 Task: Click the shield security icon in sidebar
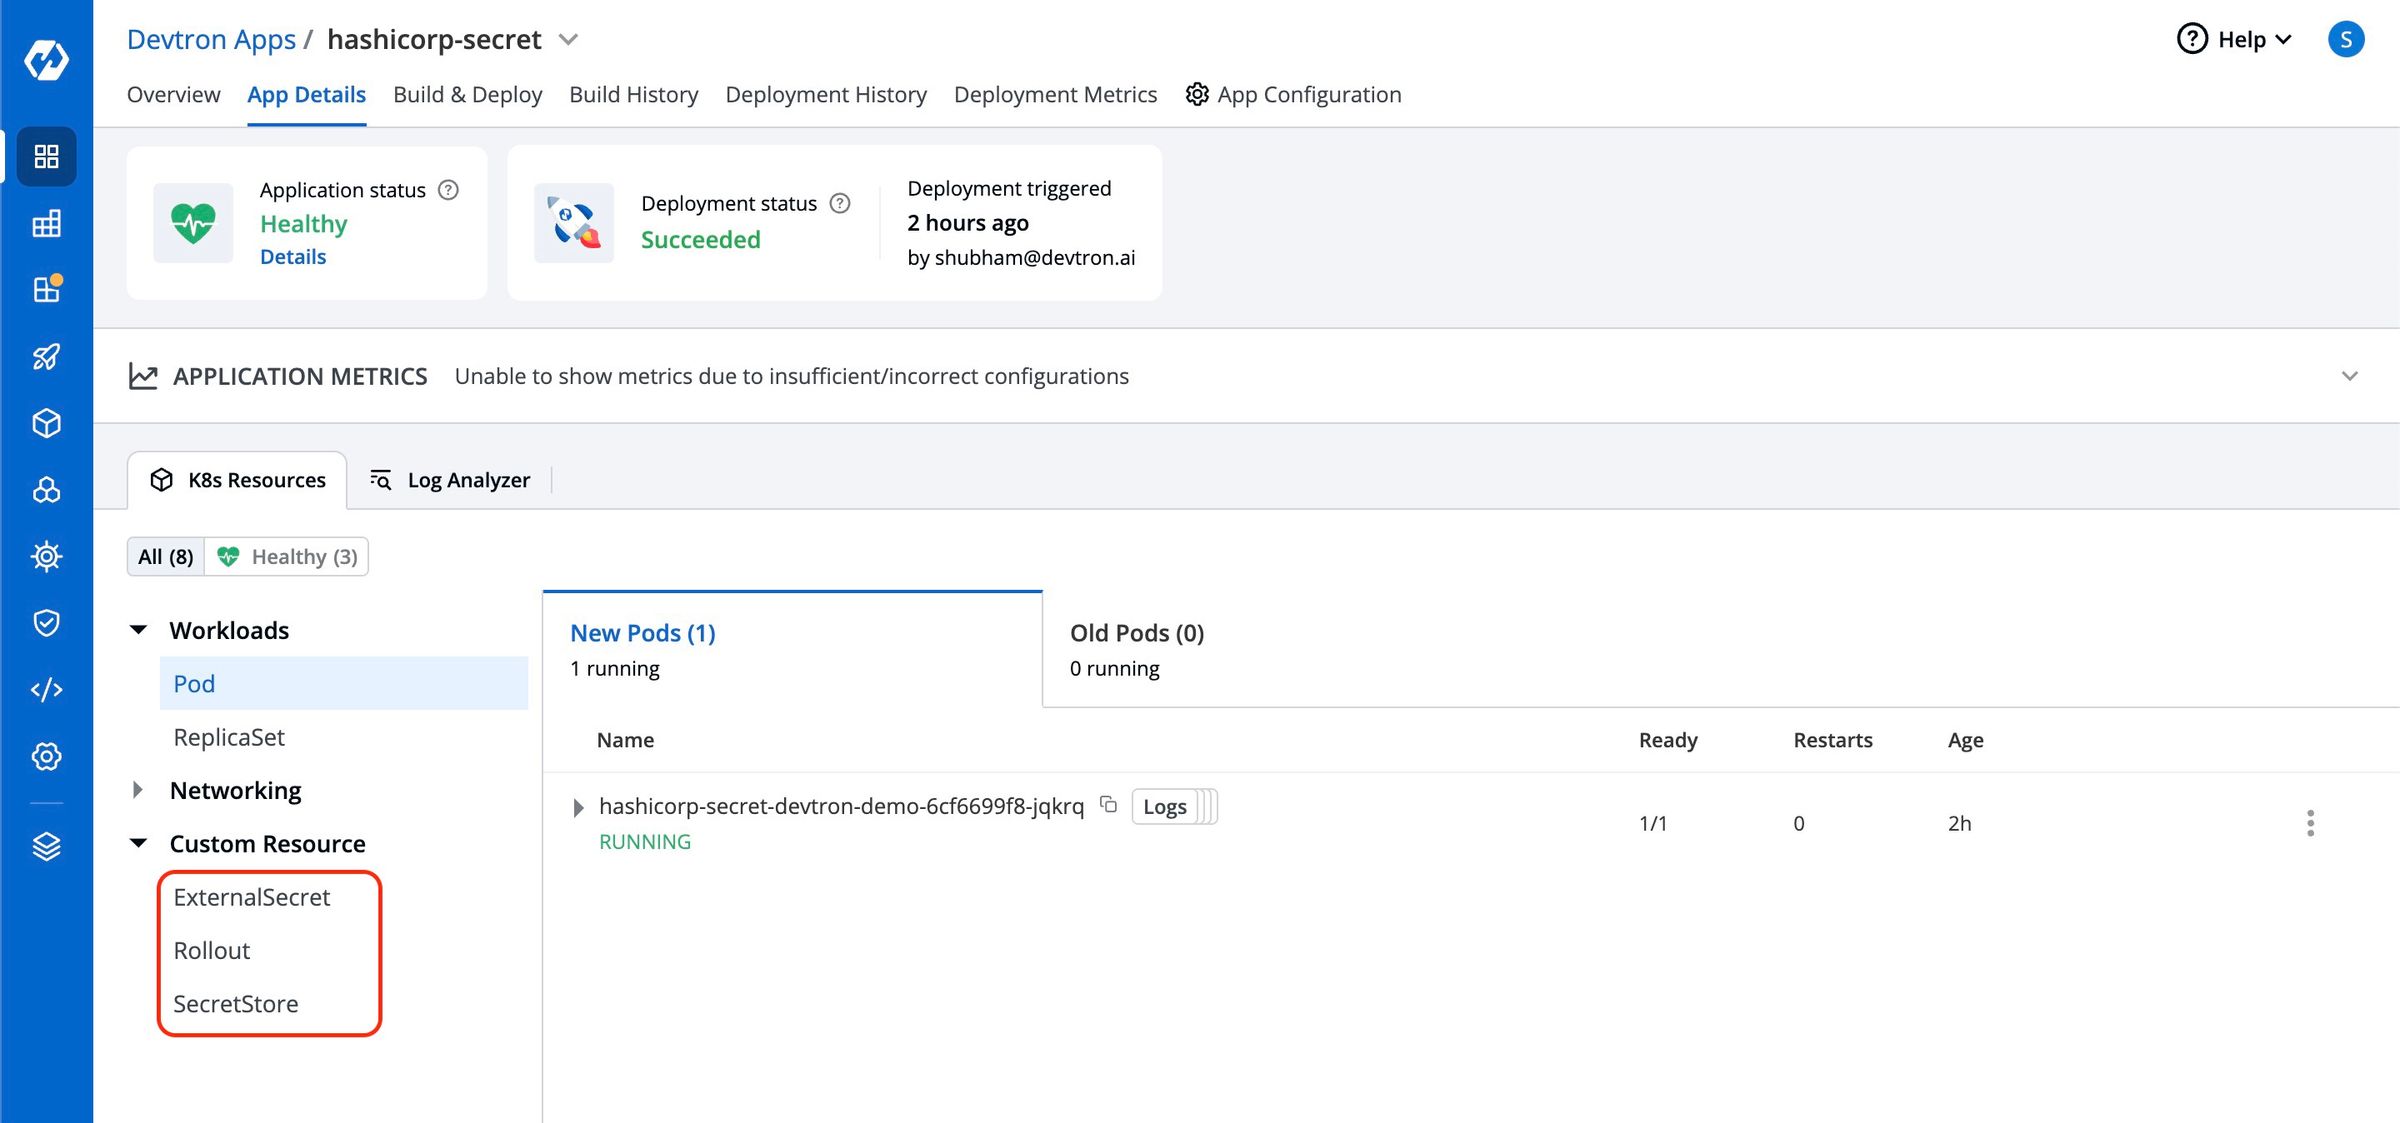pyautogui.click(x=46, y=623)
